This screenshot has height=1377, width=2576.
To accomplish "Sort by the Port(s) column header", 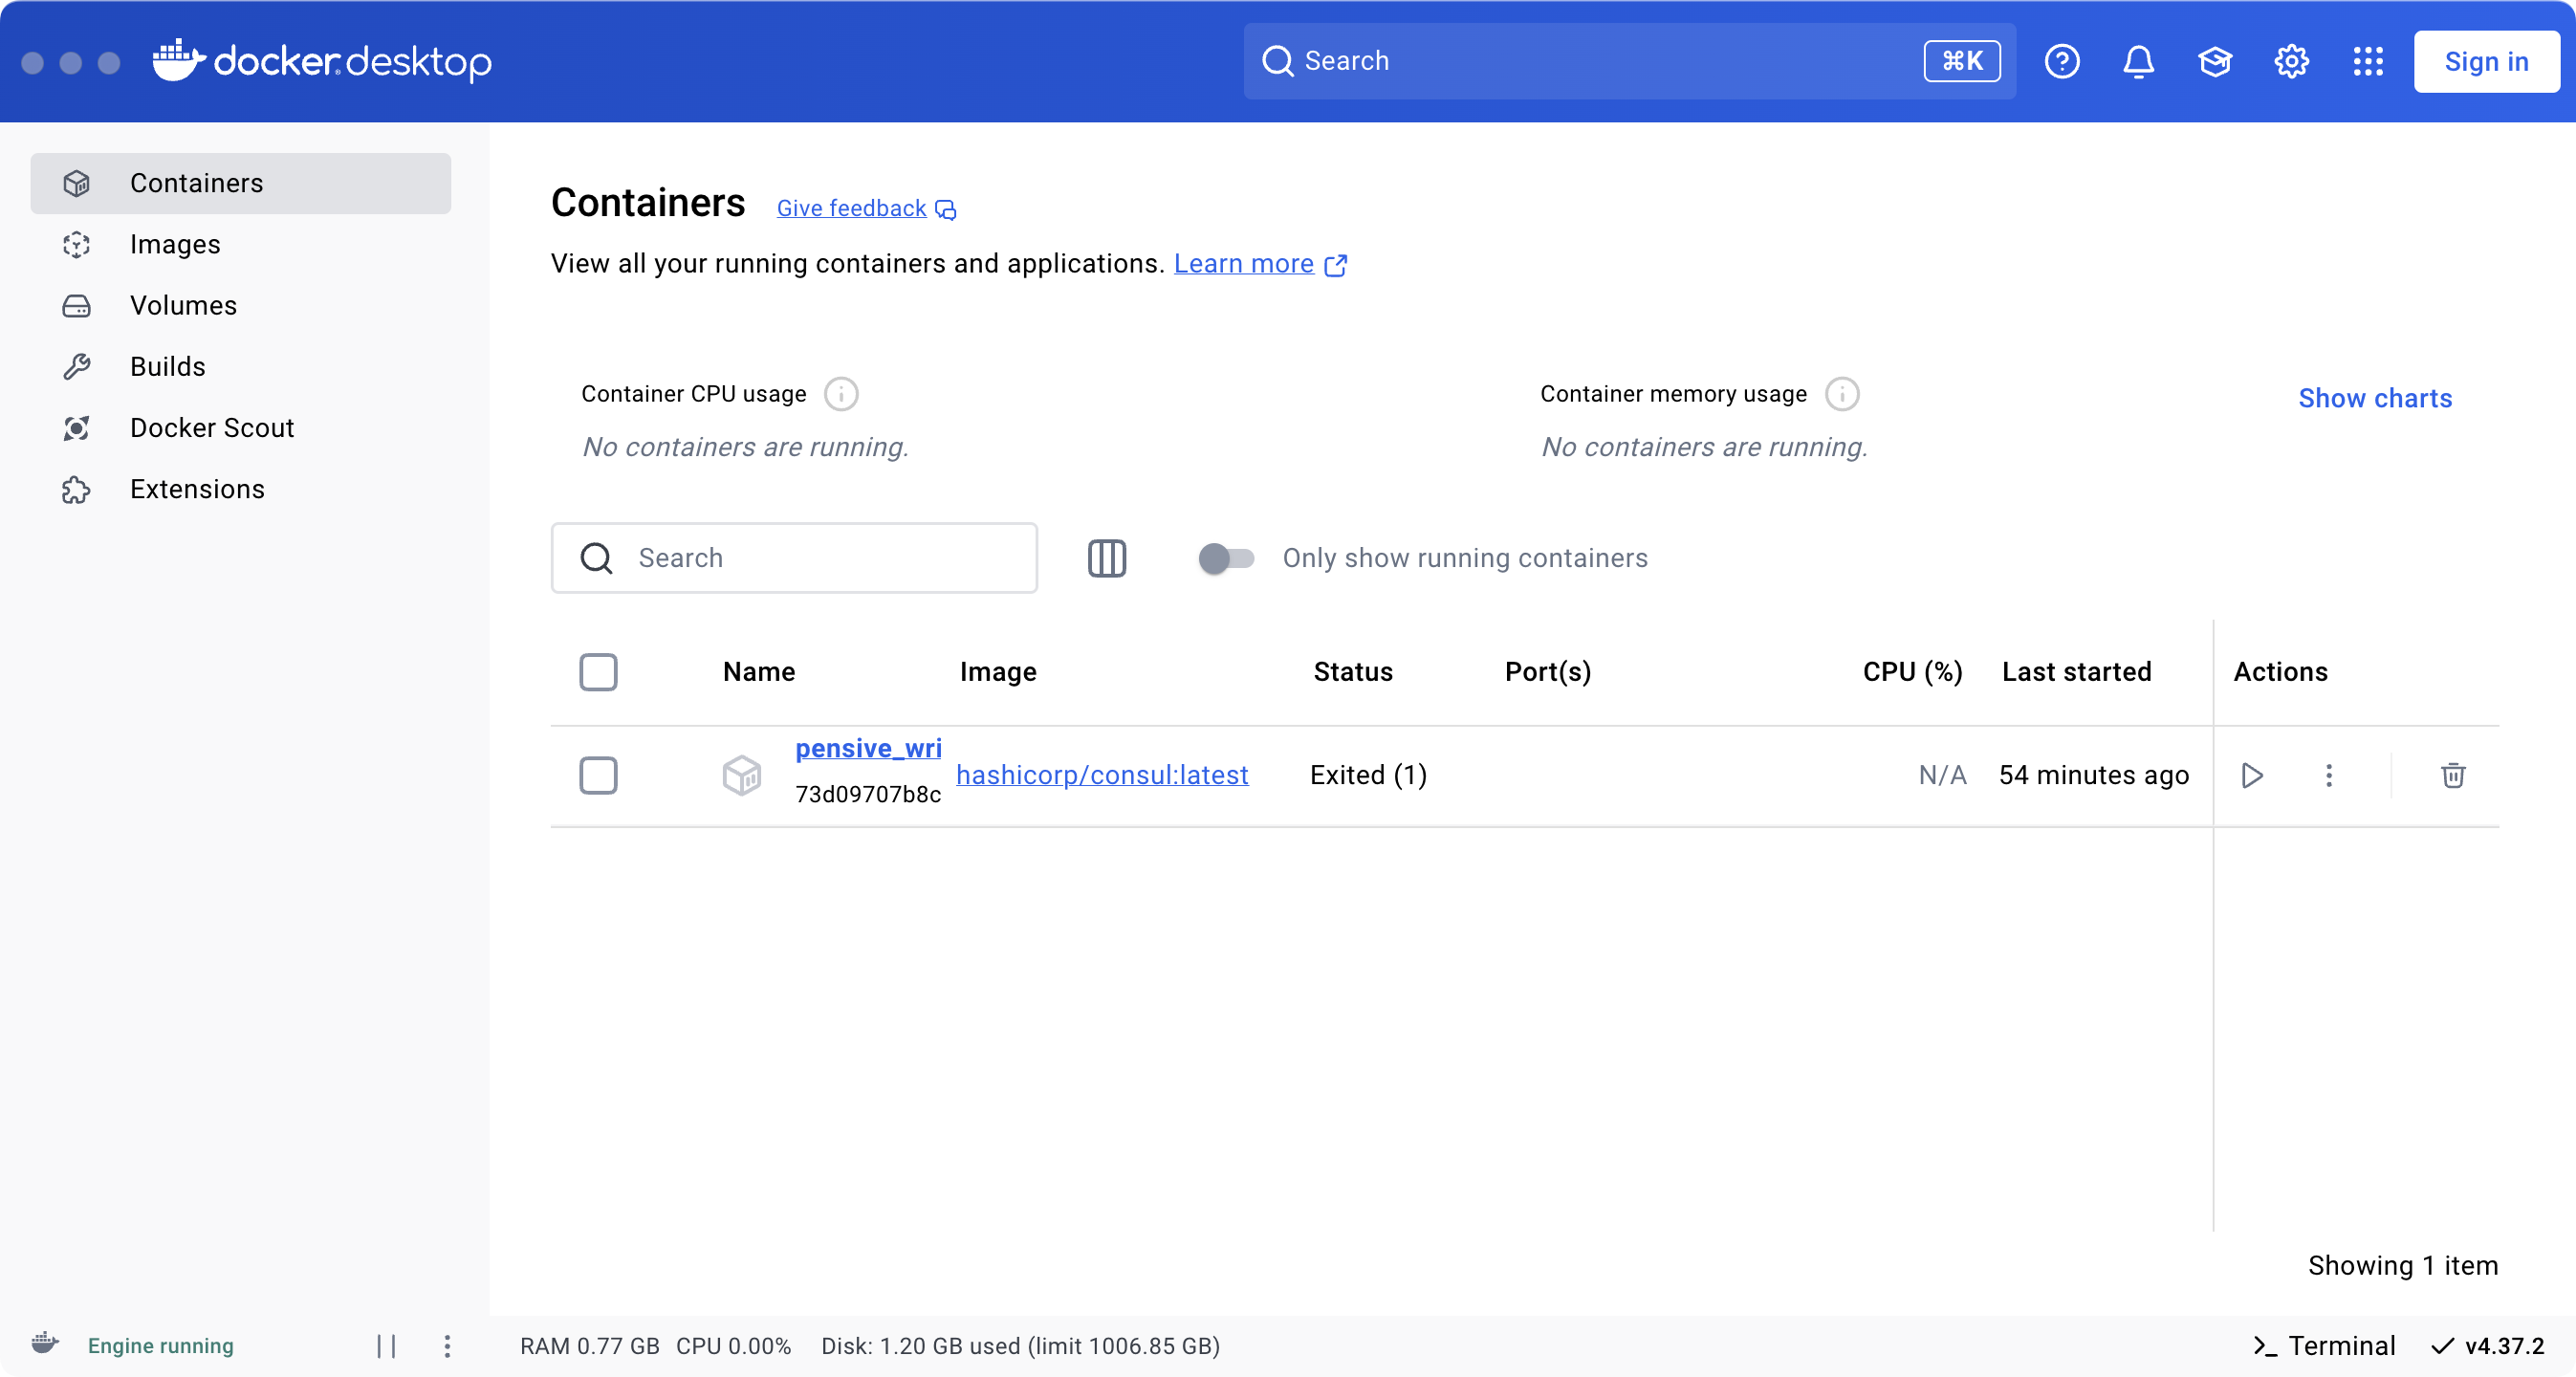I will click(x=1548, y=672).
